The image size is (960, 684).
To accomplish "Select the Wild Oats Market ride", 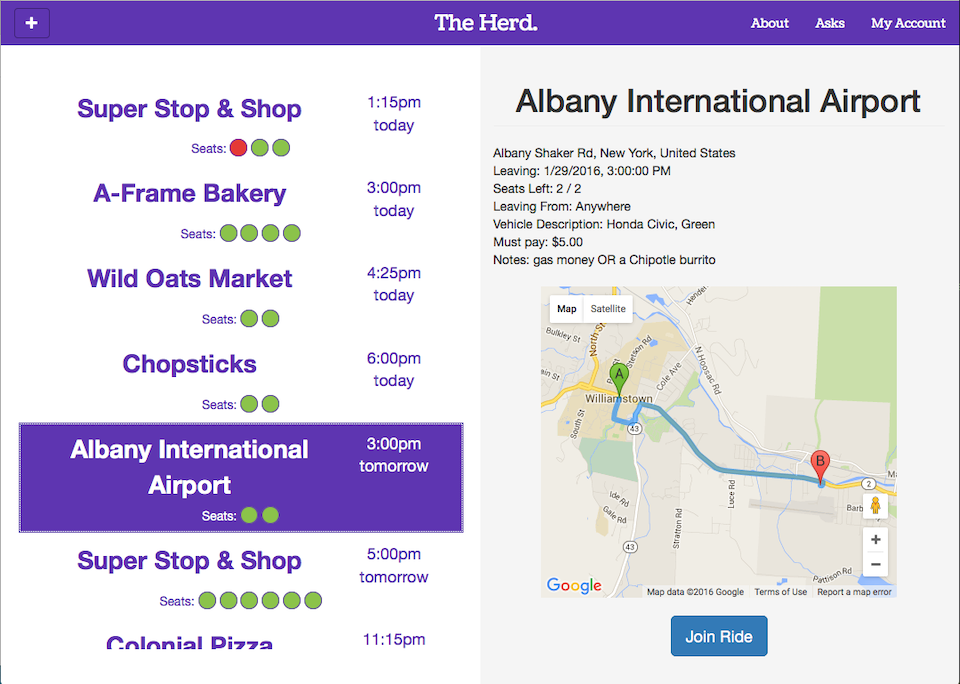I will pyautogui.click(x=241, y=296).
